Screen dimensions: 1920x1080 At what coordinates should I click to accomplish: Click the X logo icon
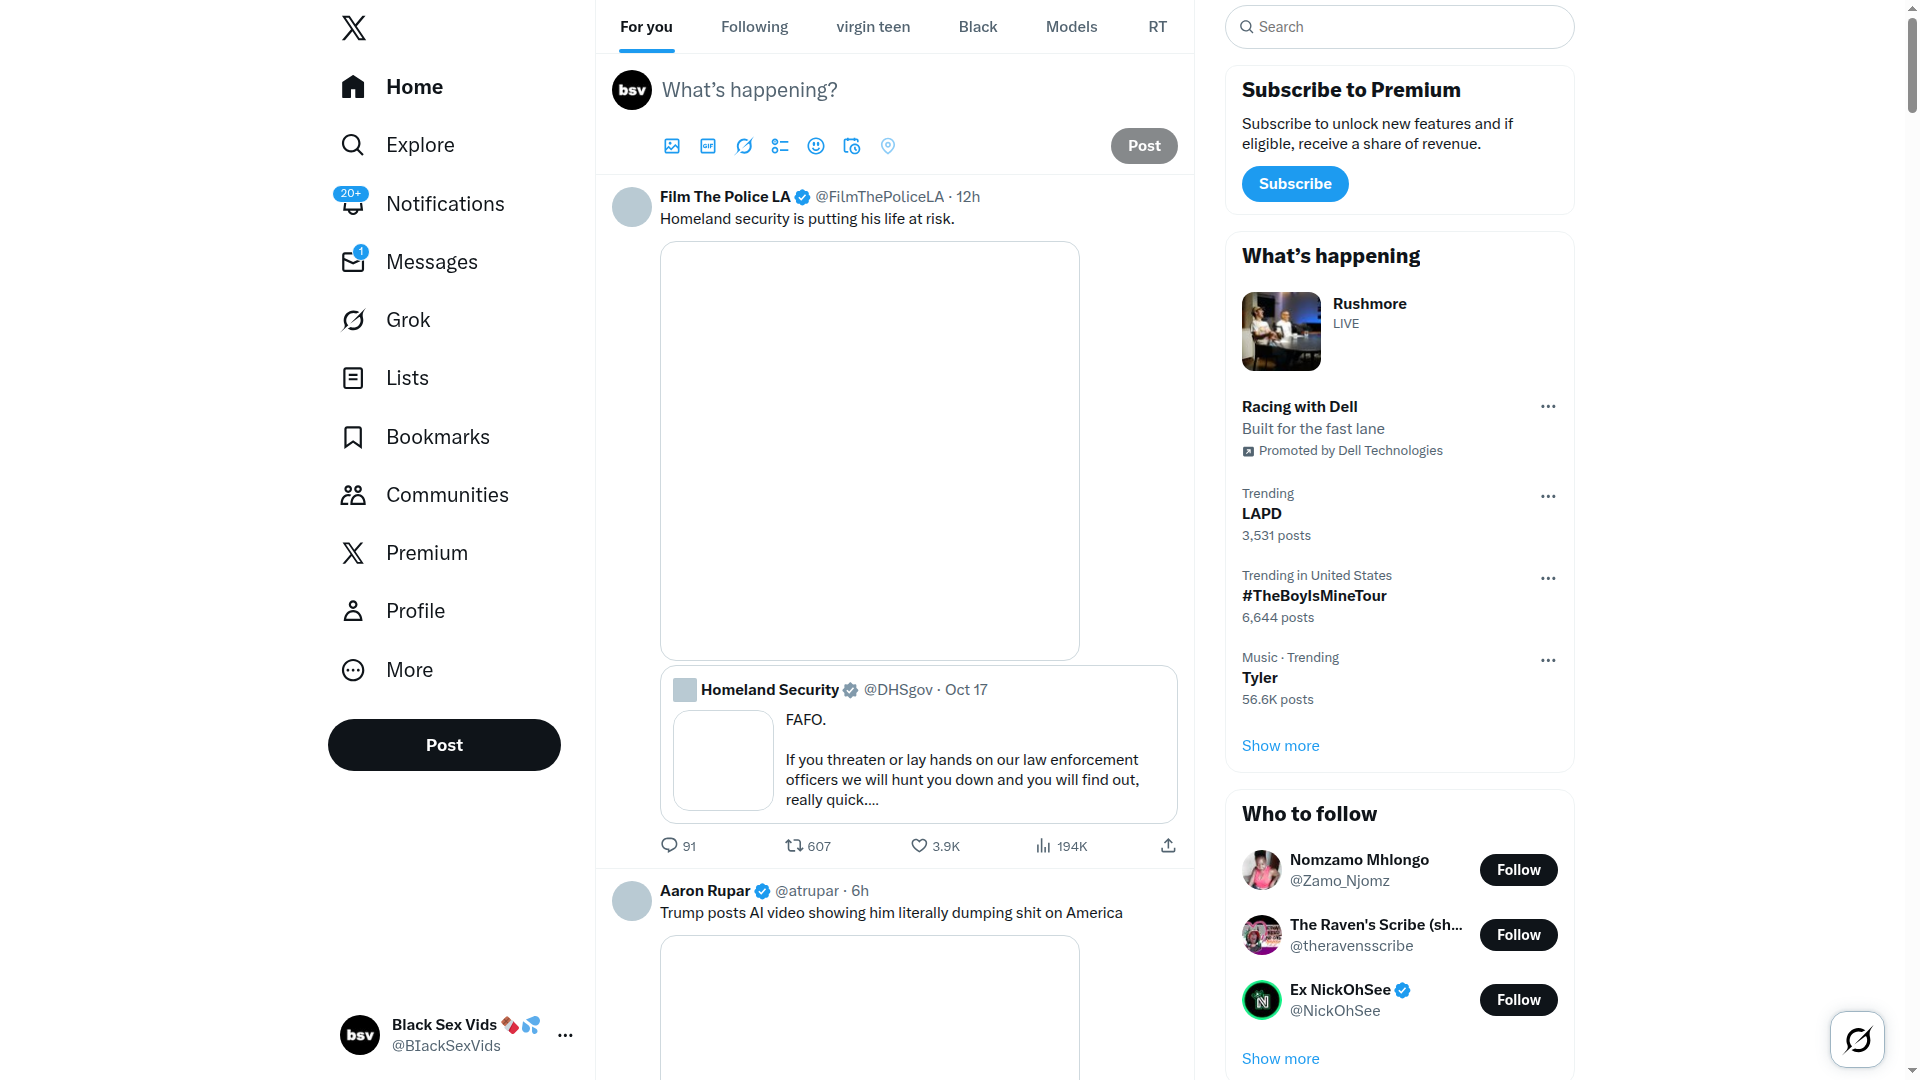click(x=354, y=28)
